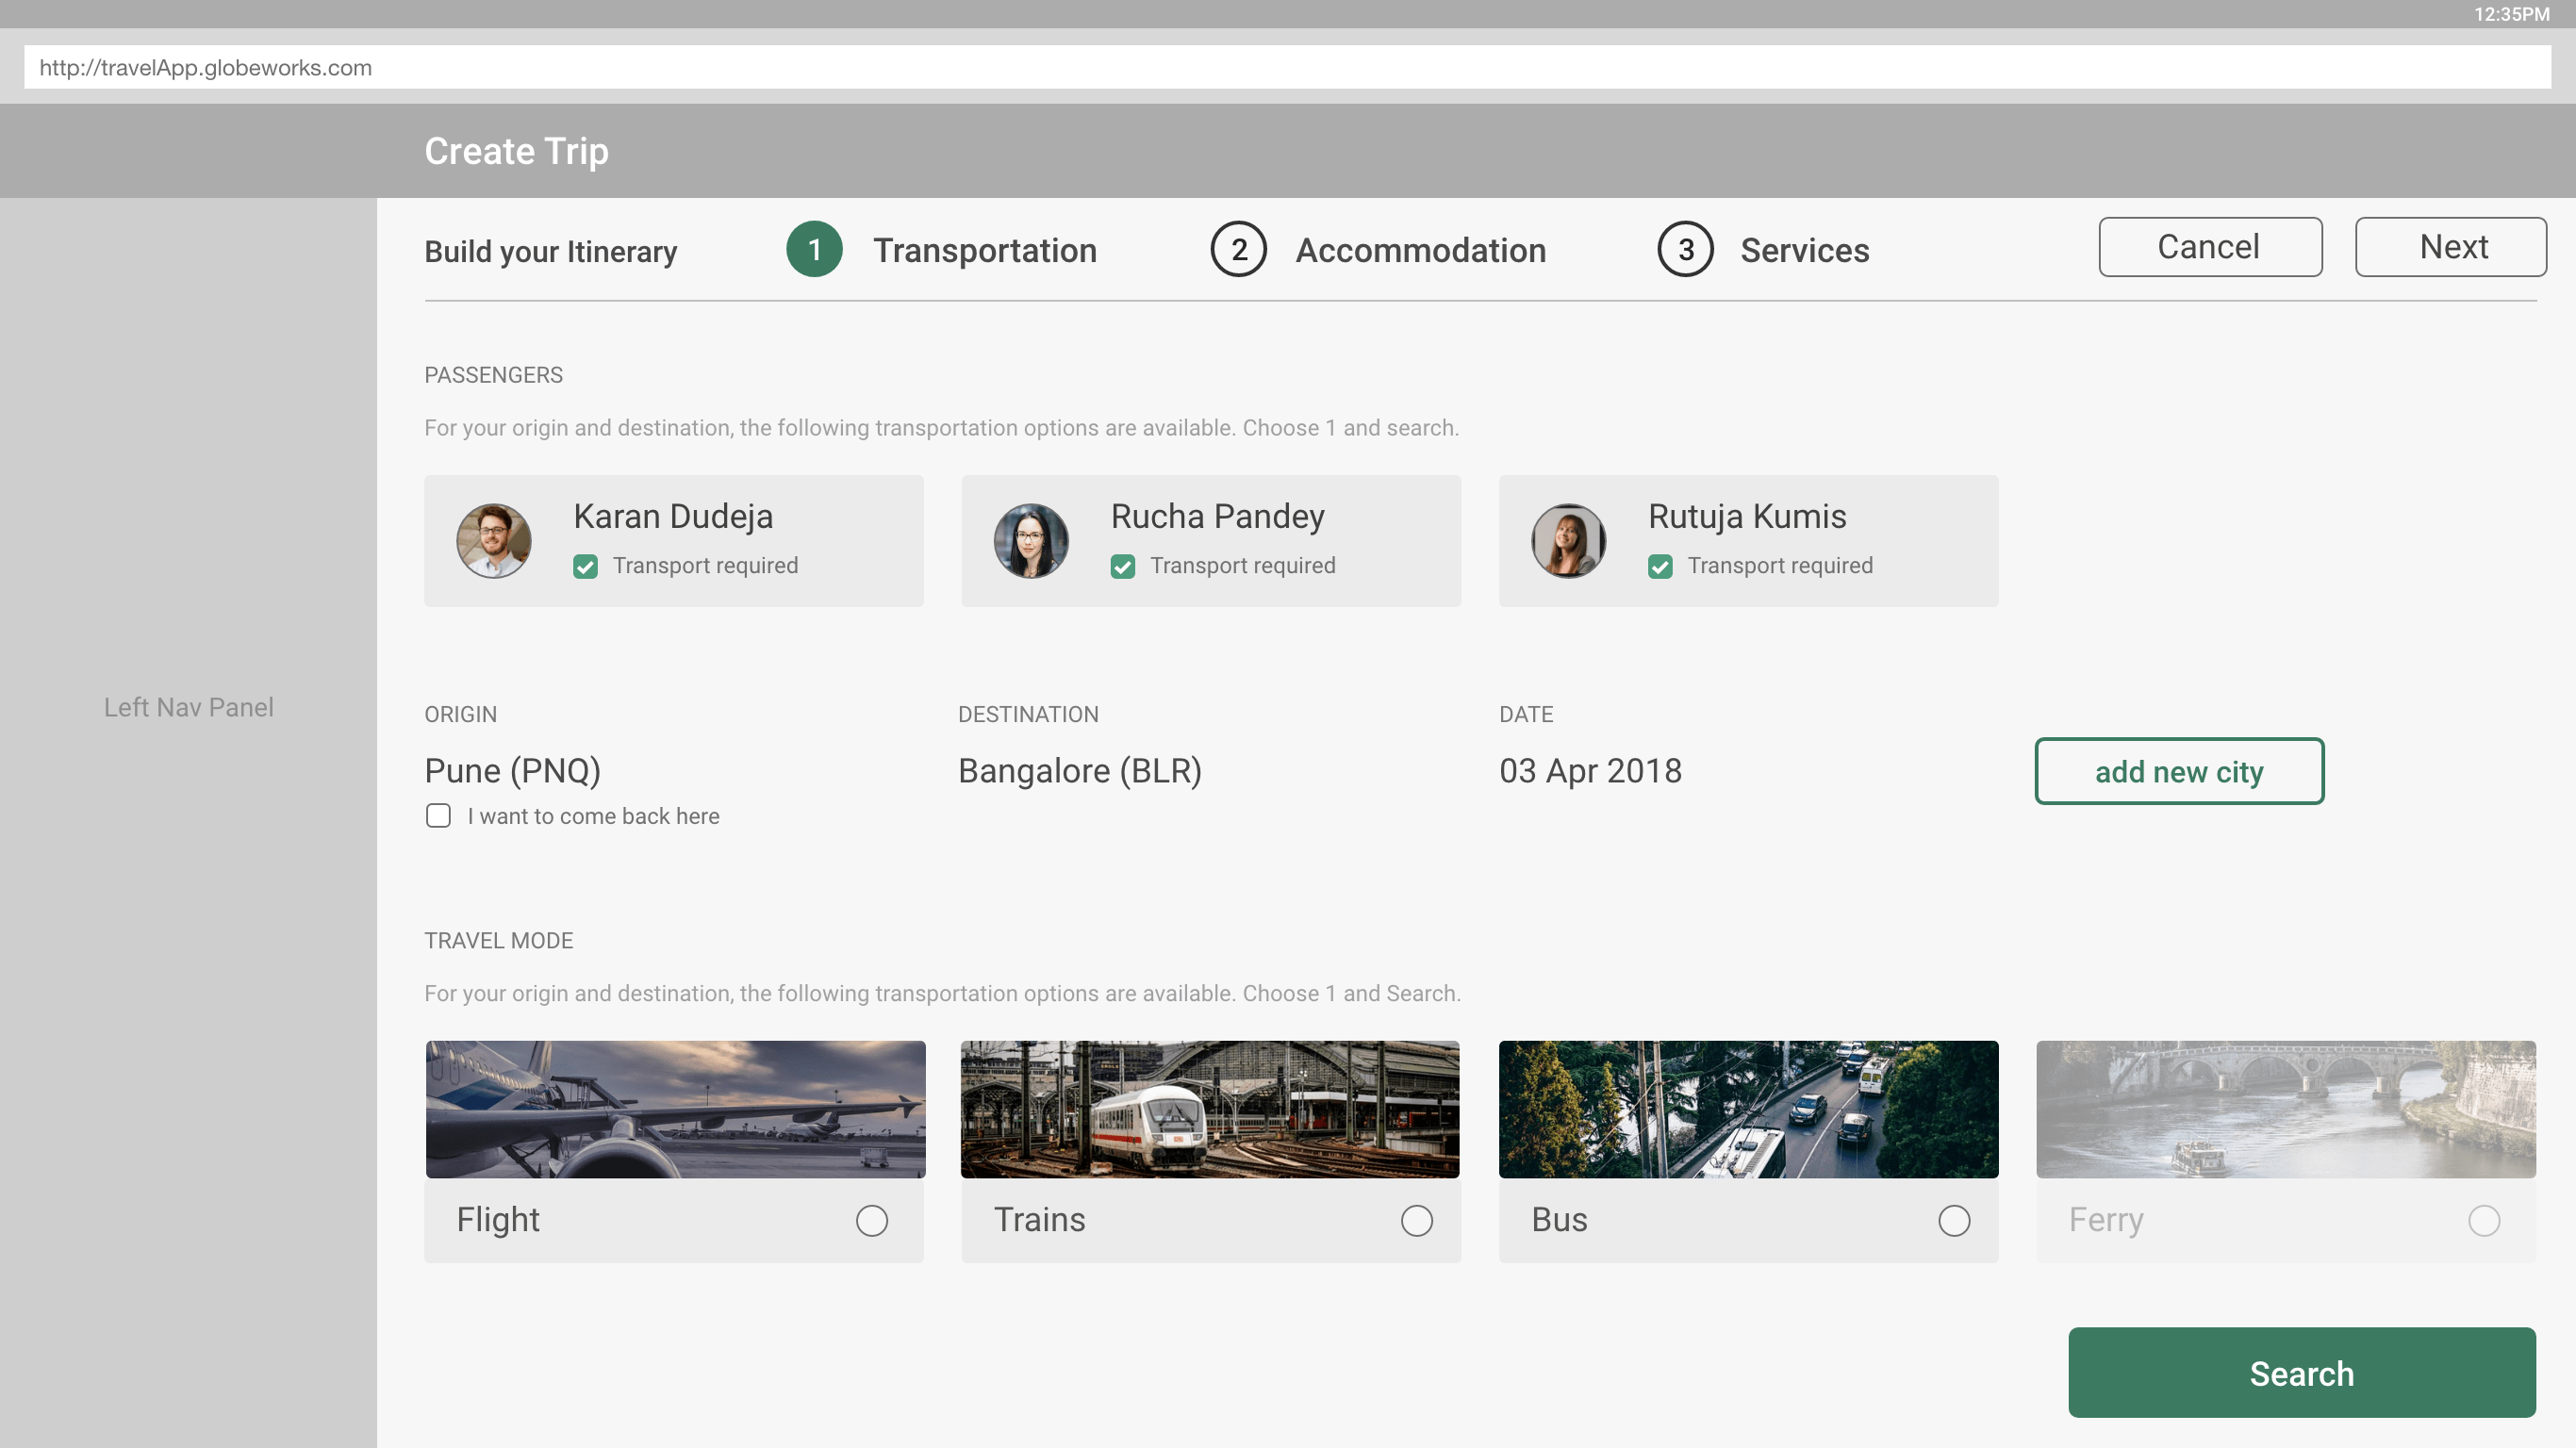Uncheck Transport required for Rucha Pandey

tap(1123, 567)
